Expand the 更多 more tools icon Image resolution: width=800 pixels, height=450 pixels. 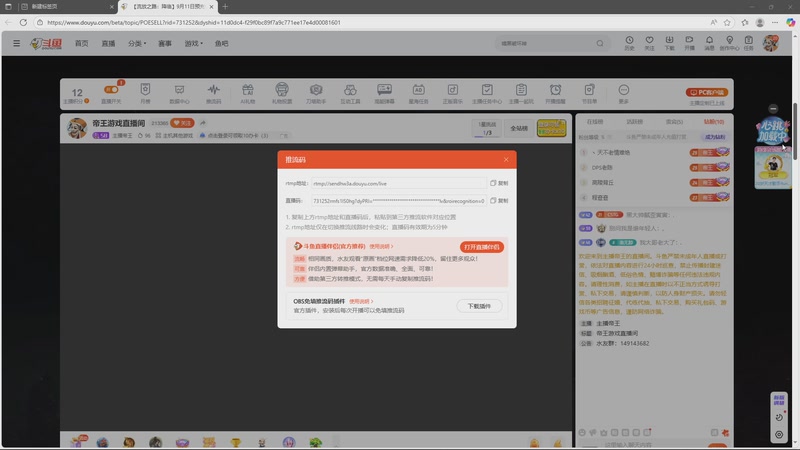(x=623, y=93)
